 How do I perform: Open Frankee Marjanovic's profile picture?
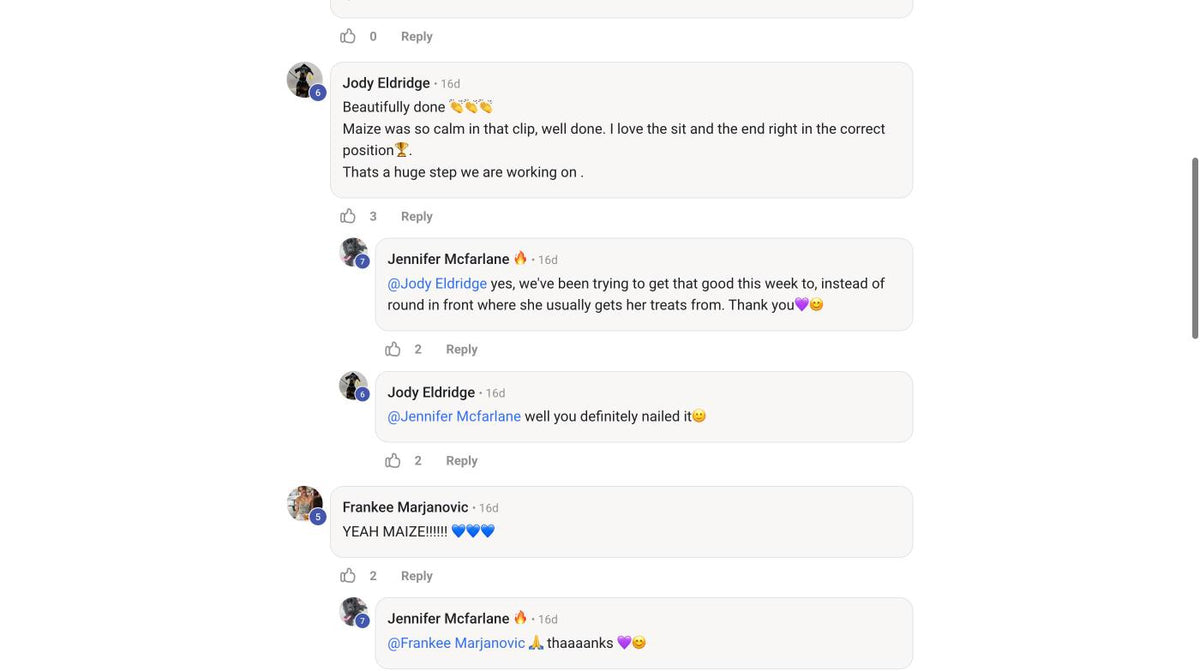pos(305,504)
